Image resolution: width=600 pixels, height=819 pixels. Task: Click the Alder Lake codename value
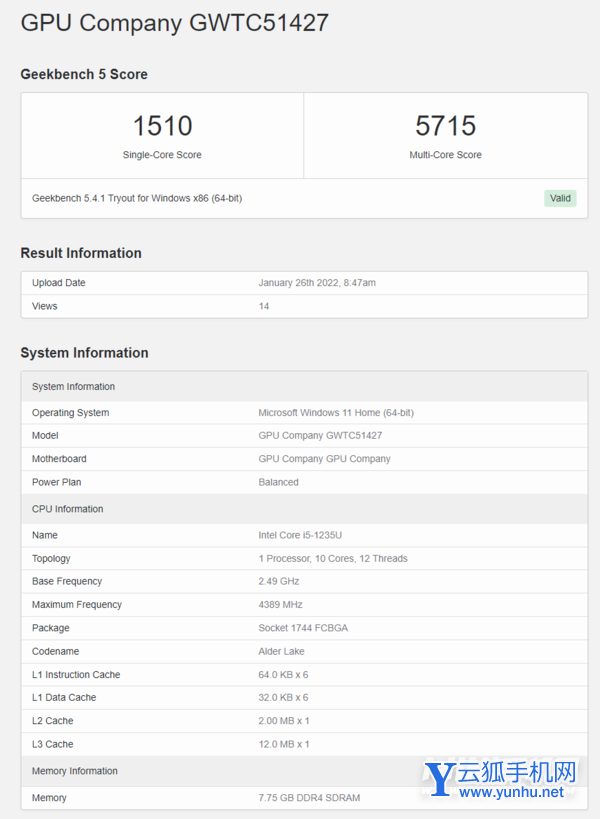(281, 651)
